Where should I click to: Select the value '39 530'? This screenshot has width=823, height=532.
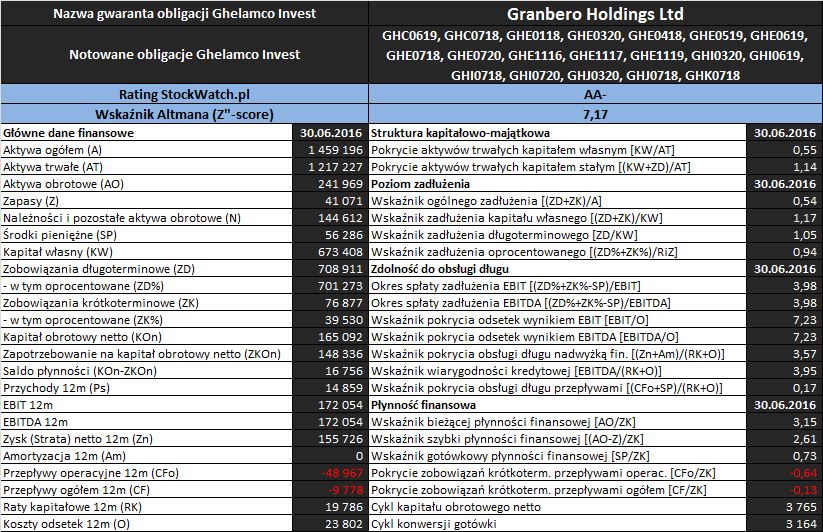pyautogui.click(x=344, y=320)
